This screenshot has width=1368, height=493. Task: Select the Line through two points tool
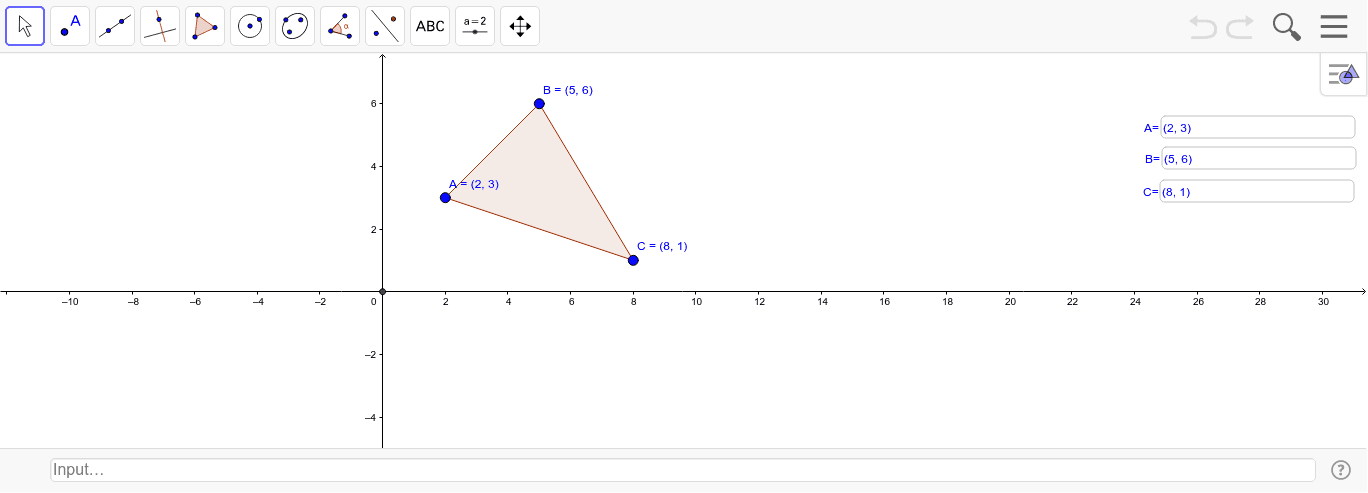coord(115,26)
